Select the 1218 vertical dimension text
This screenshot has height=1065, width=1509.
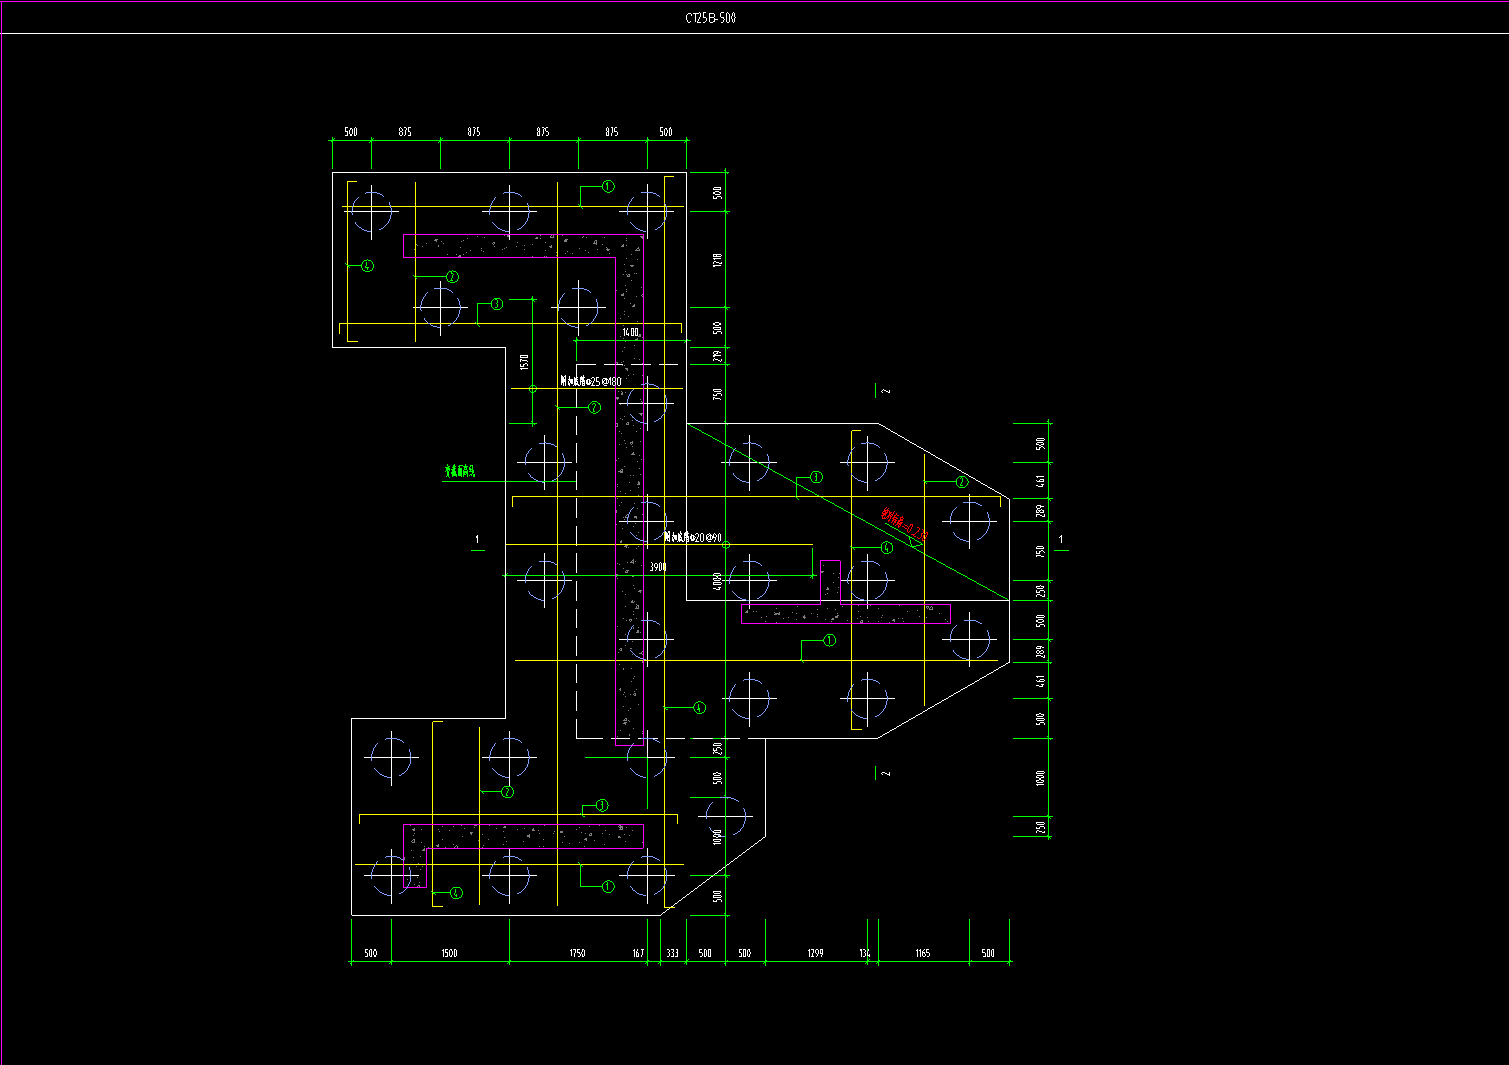click(x=717, y=261)
